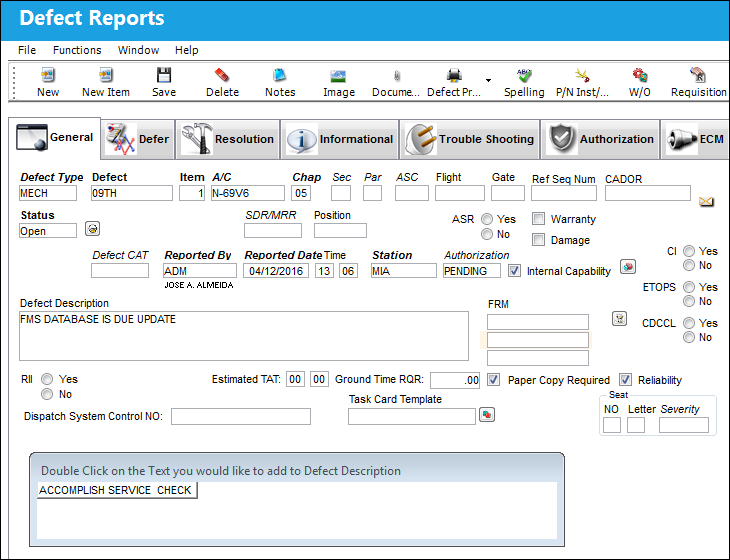The height and width of the screenshot is (560, 730).
Task: Select ETOPS Yes radio button
Action: [689, 287]
